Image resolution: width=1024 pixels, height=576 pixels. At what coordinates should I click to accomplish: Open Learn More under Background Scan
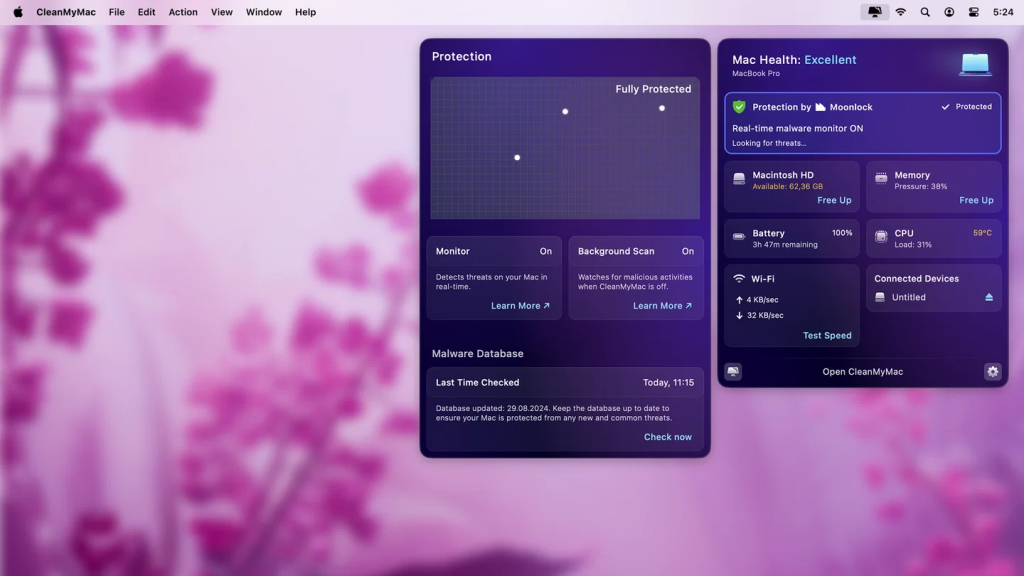(662, 306)
